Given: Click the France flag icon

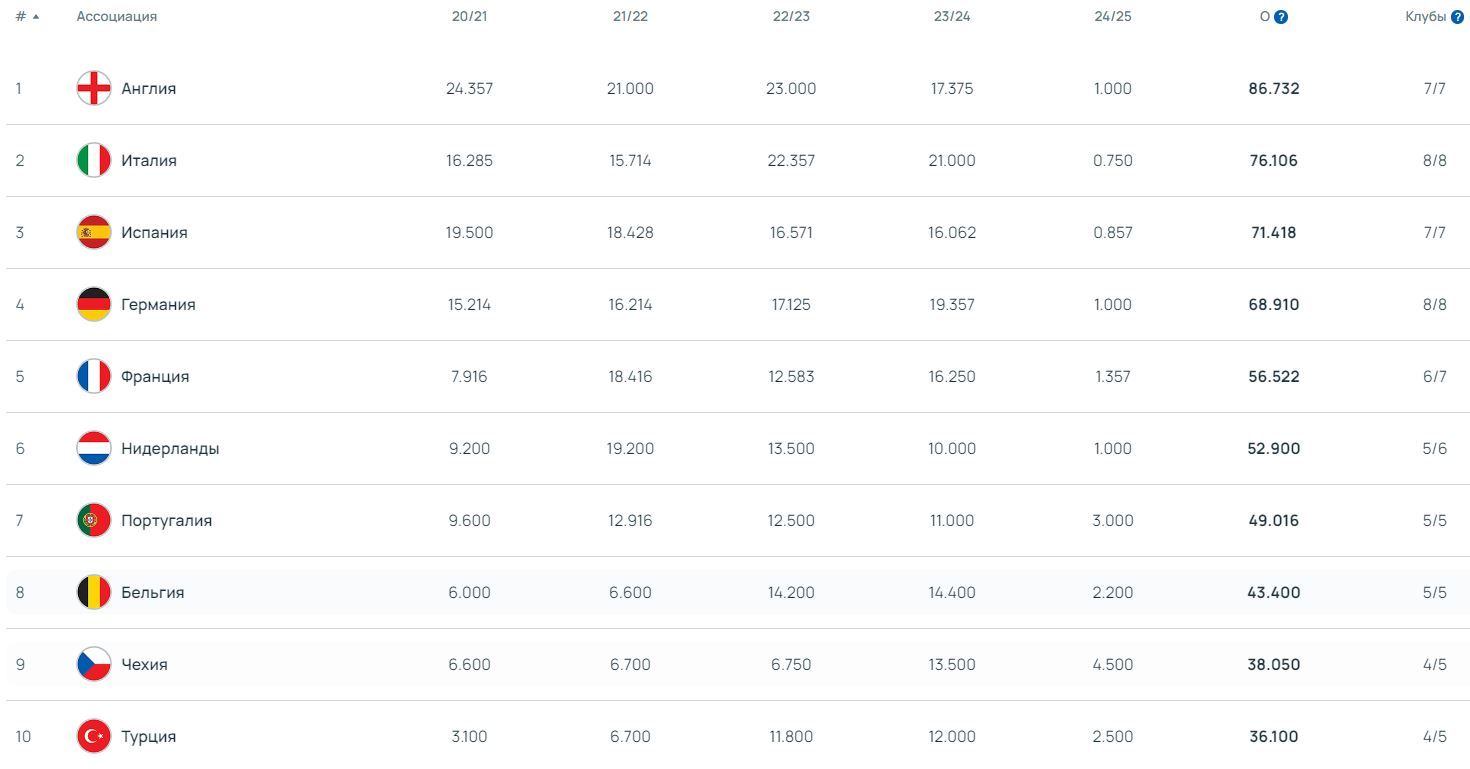Looking at the screenshot, I should point(94,376).
